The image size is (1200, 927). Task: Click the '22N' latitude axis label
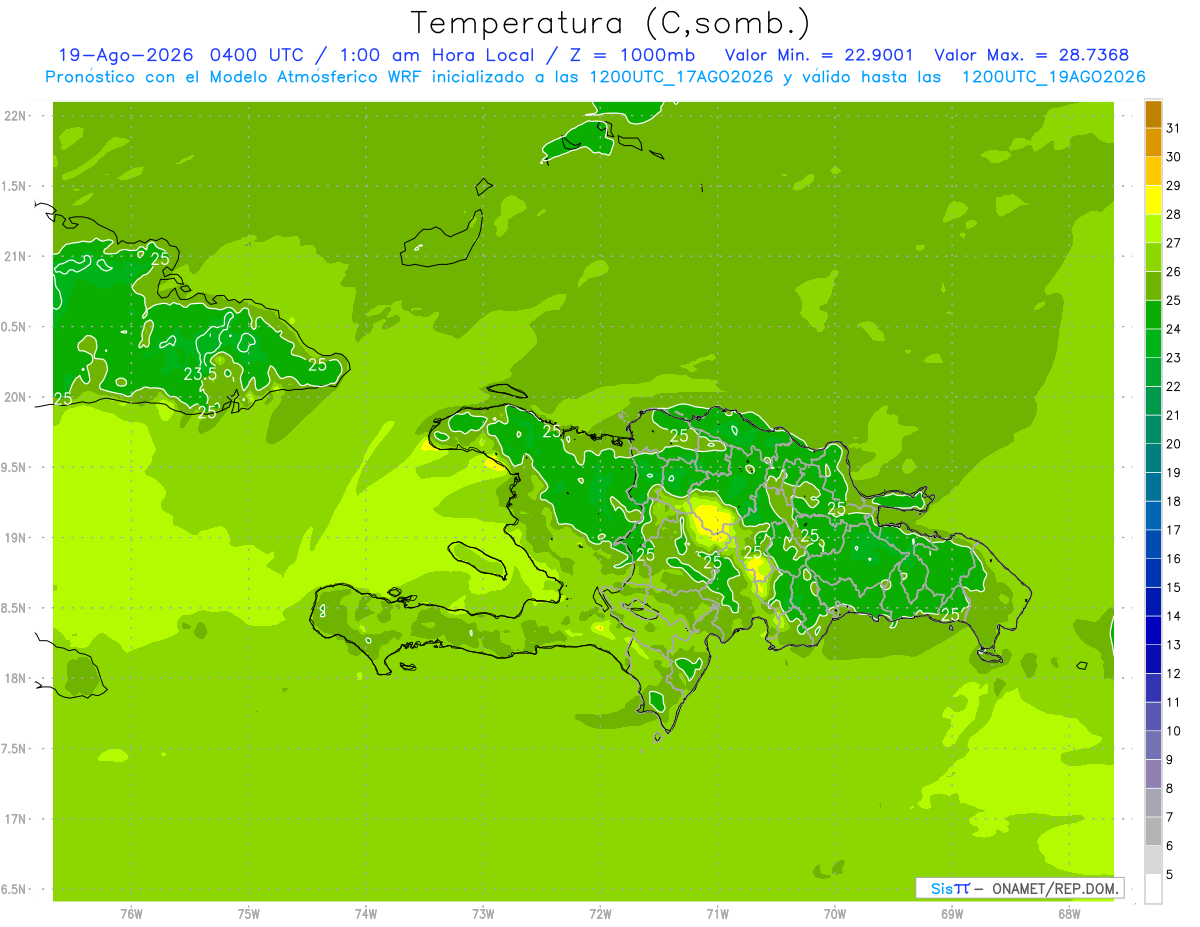click(x=15, y=115)
